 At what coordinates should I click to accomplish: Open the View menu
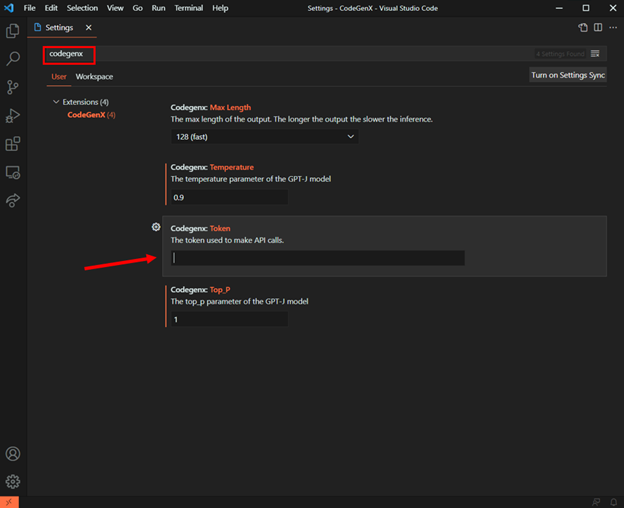(x=115, y=8)
